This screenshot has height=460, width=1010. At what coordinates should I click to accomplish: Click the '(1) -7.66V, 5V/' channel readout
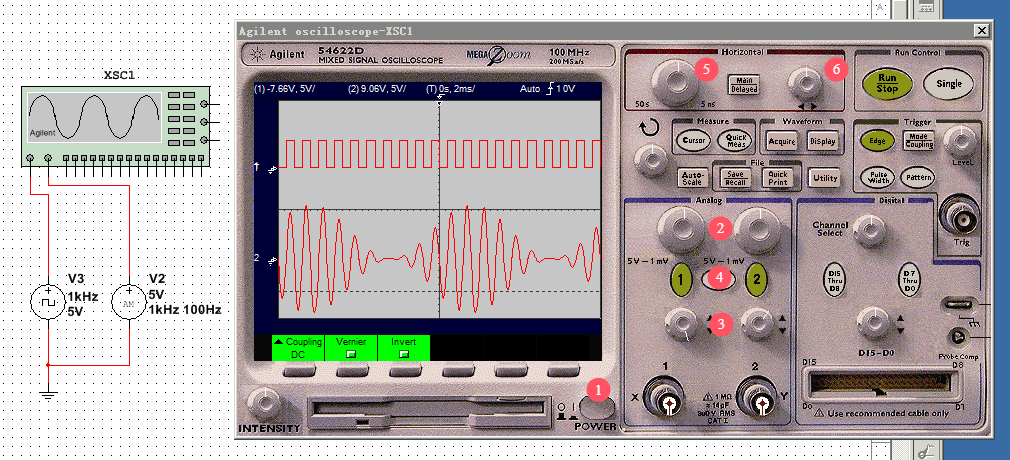pyautogui.click(x=285, y=89)
